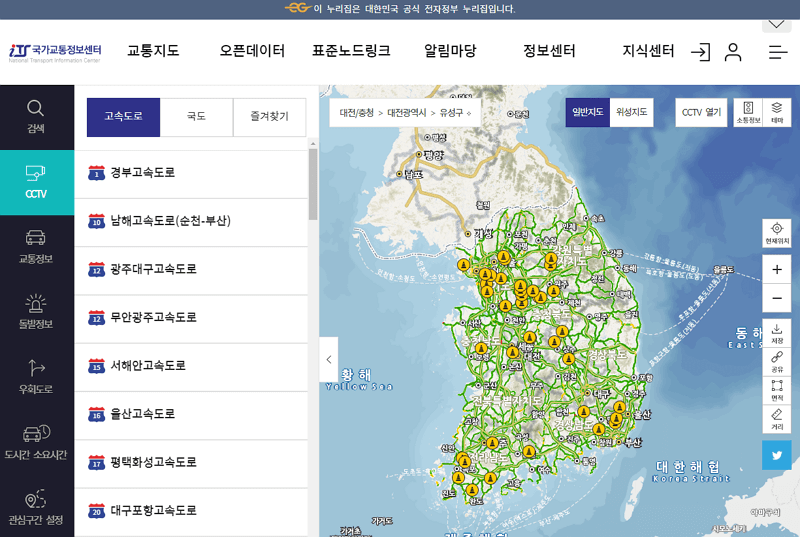The height and width of the screenshot is (537, 800).
Task: Open detour road (우회도로) sidebar item
Action: 36,378
